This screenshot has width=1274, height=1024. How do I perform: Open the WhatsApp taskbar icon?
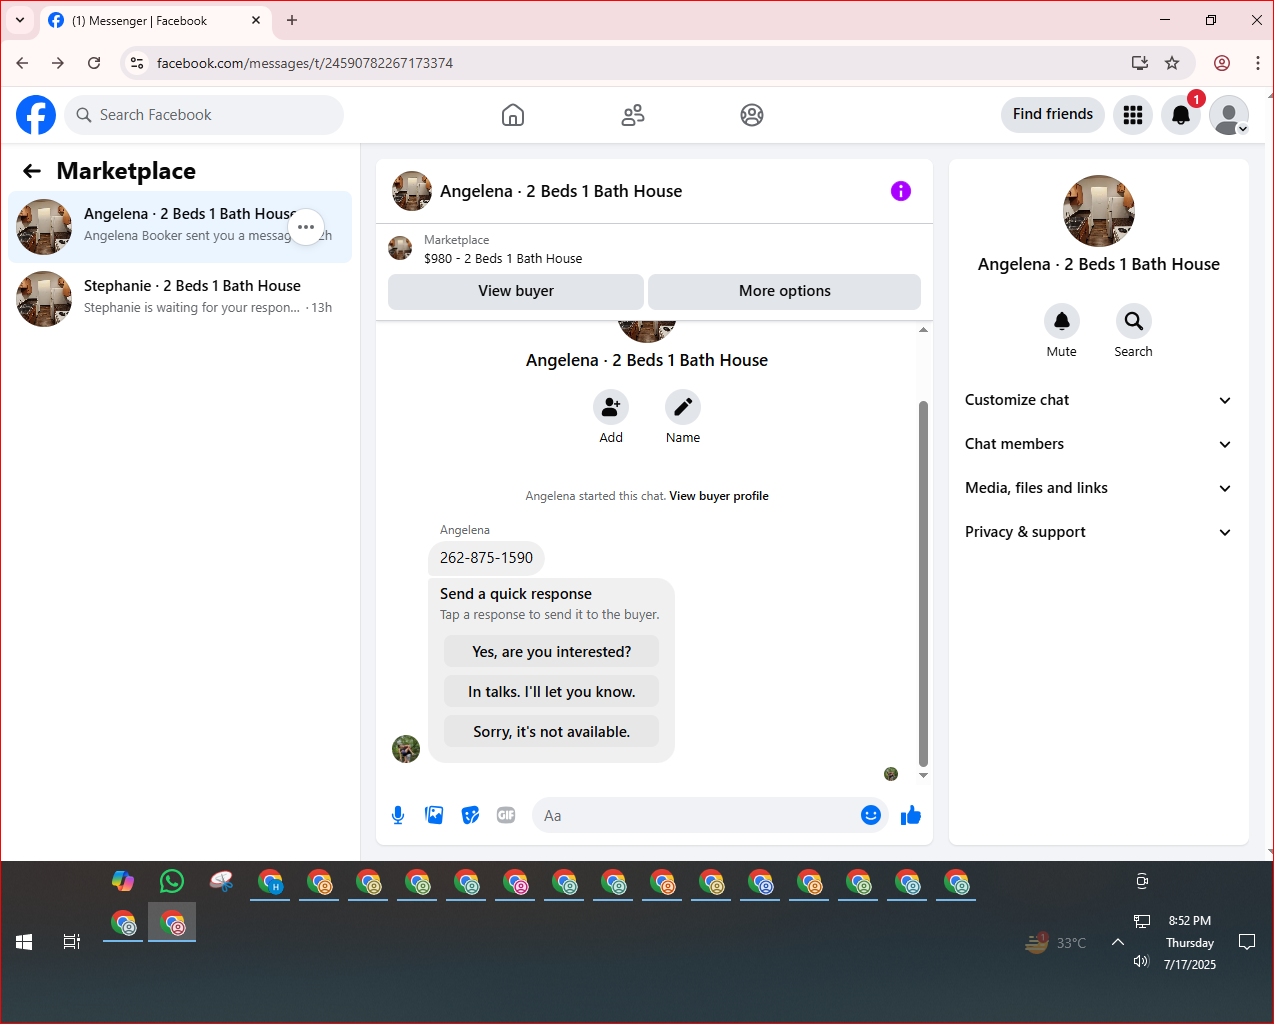[x=172, y=881]
